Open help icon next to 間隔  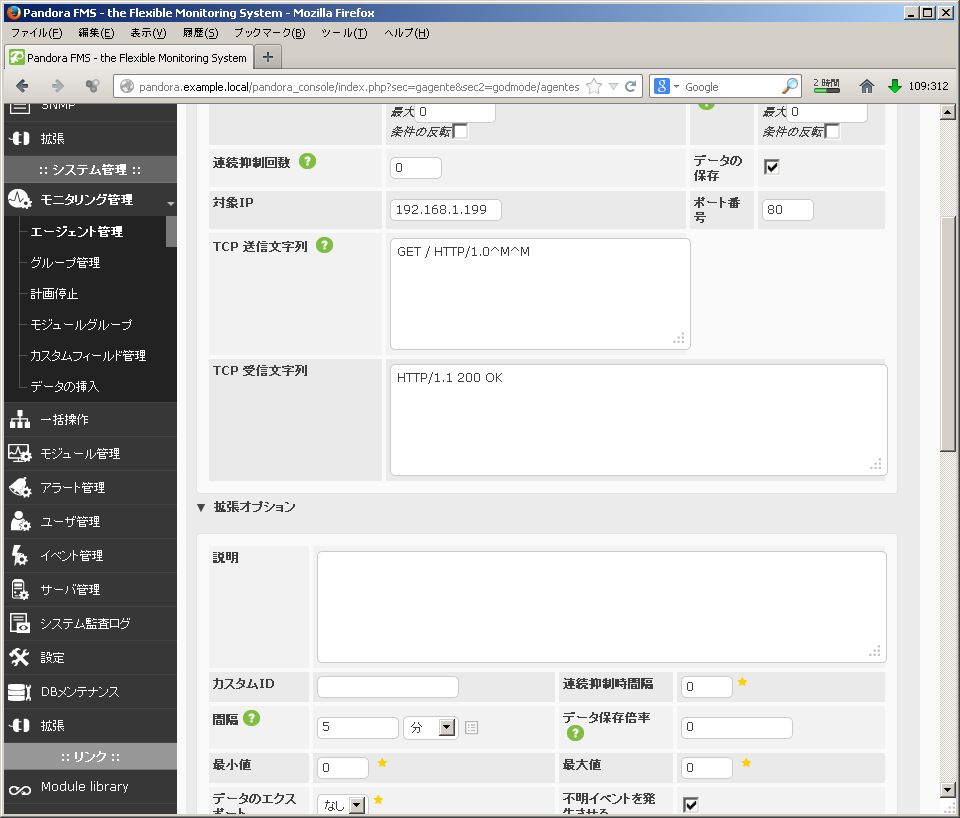coord(252,718)
